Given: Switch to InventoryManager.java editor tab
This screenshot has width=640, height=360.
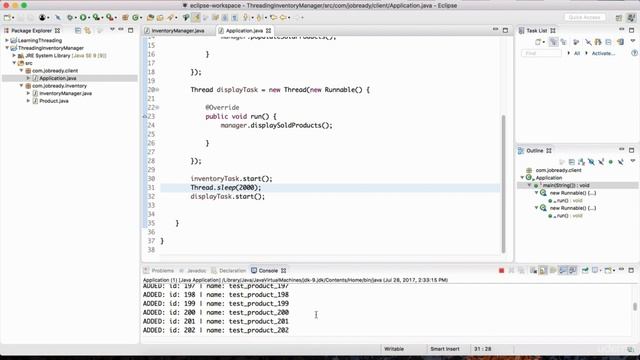Looking at the screenshot, I should click(178, 31).
